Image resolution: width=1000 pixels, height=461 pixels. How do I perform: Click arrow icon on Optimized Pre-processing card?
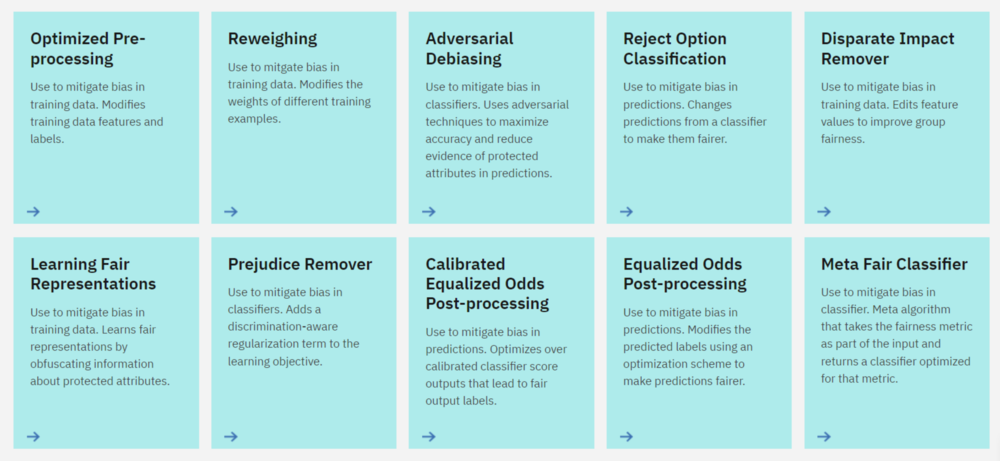coord(33,211)
